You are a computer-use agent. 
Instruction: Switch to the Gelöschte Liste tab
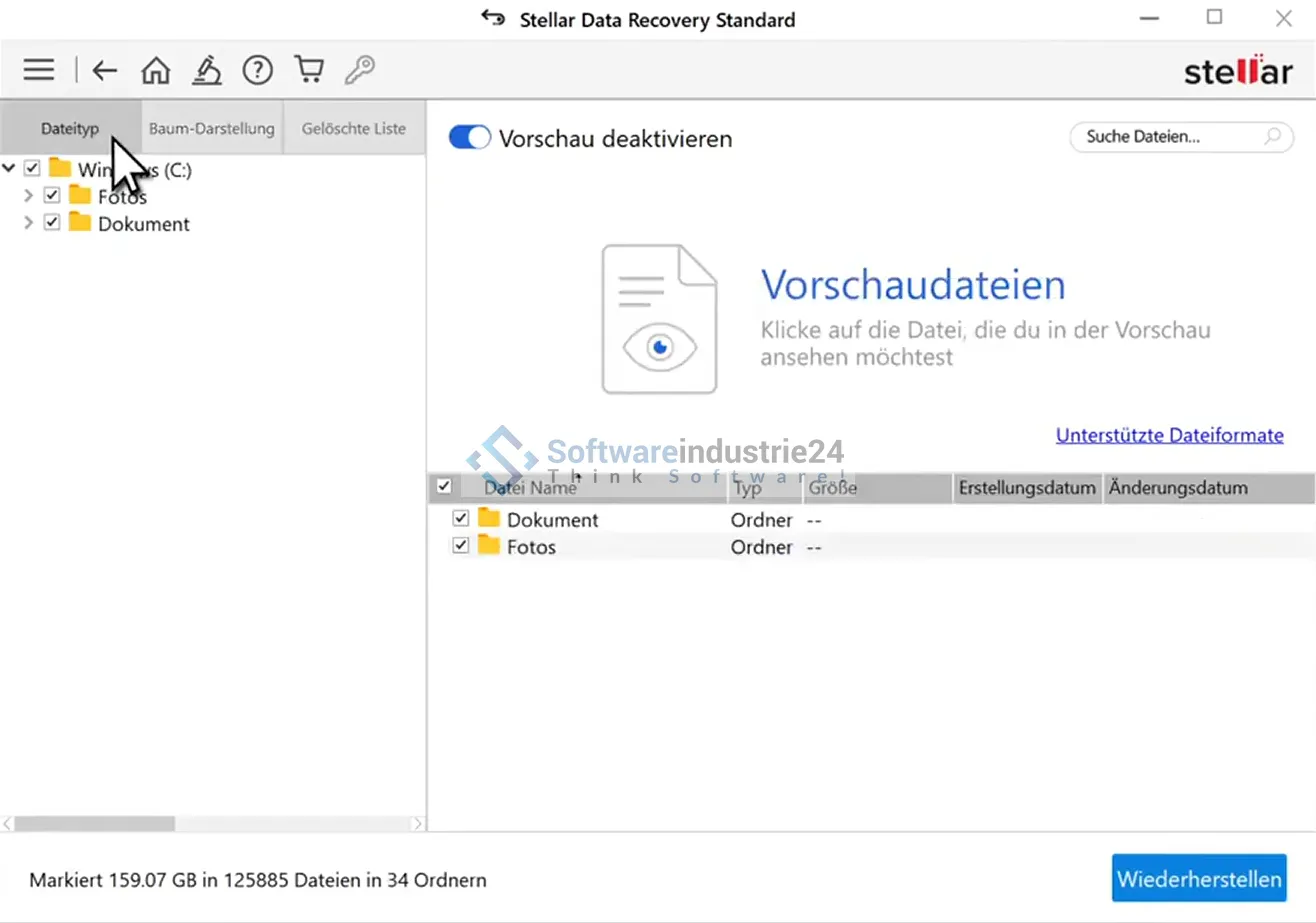[x=354, y=128]
